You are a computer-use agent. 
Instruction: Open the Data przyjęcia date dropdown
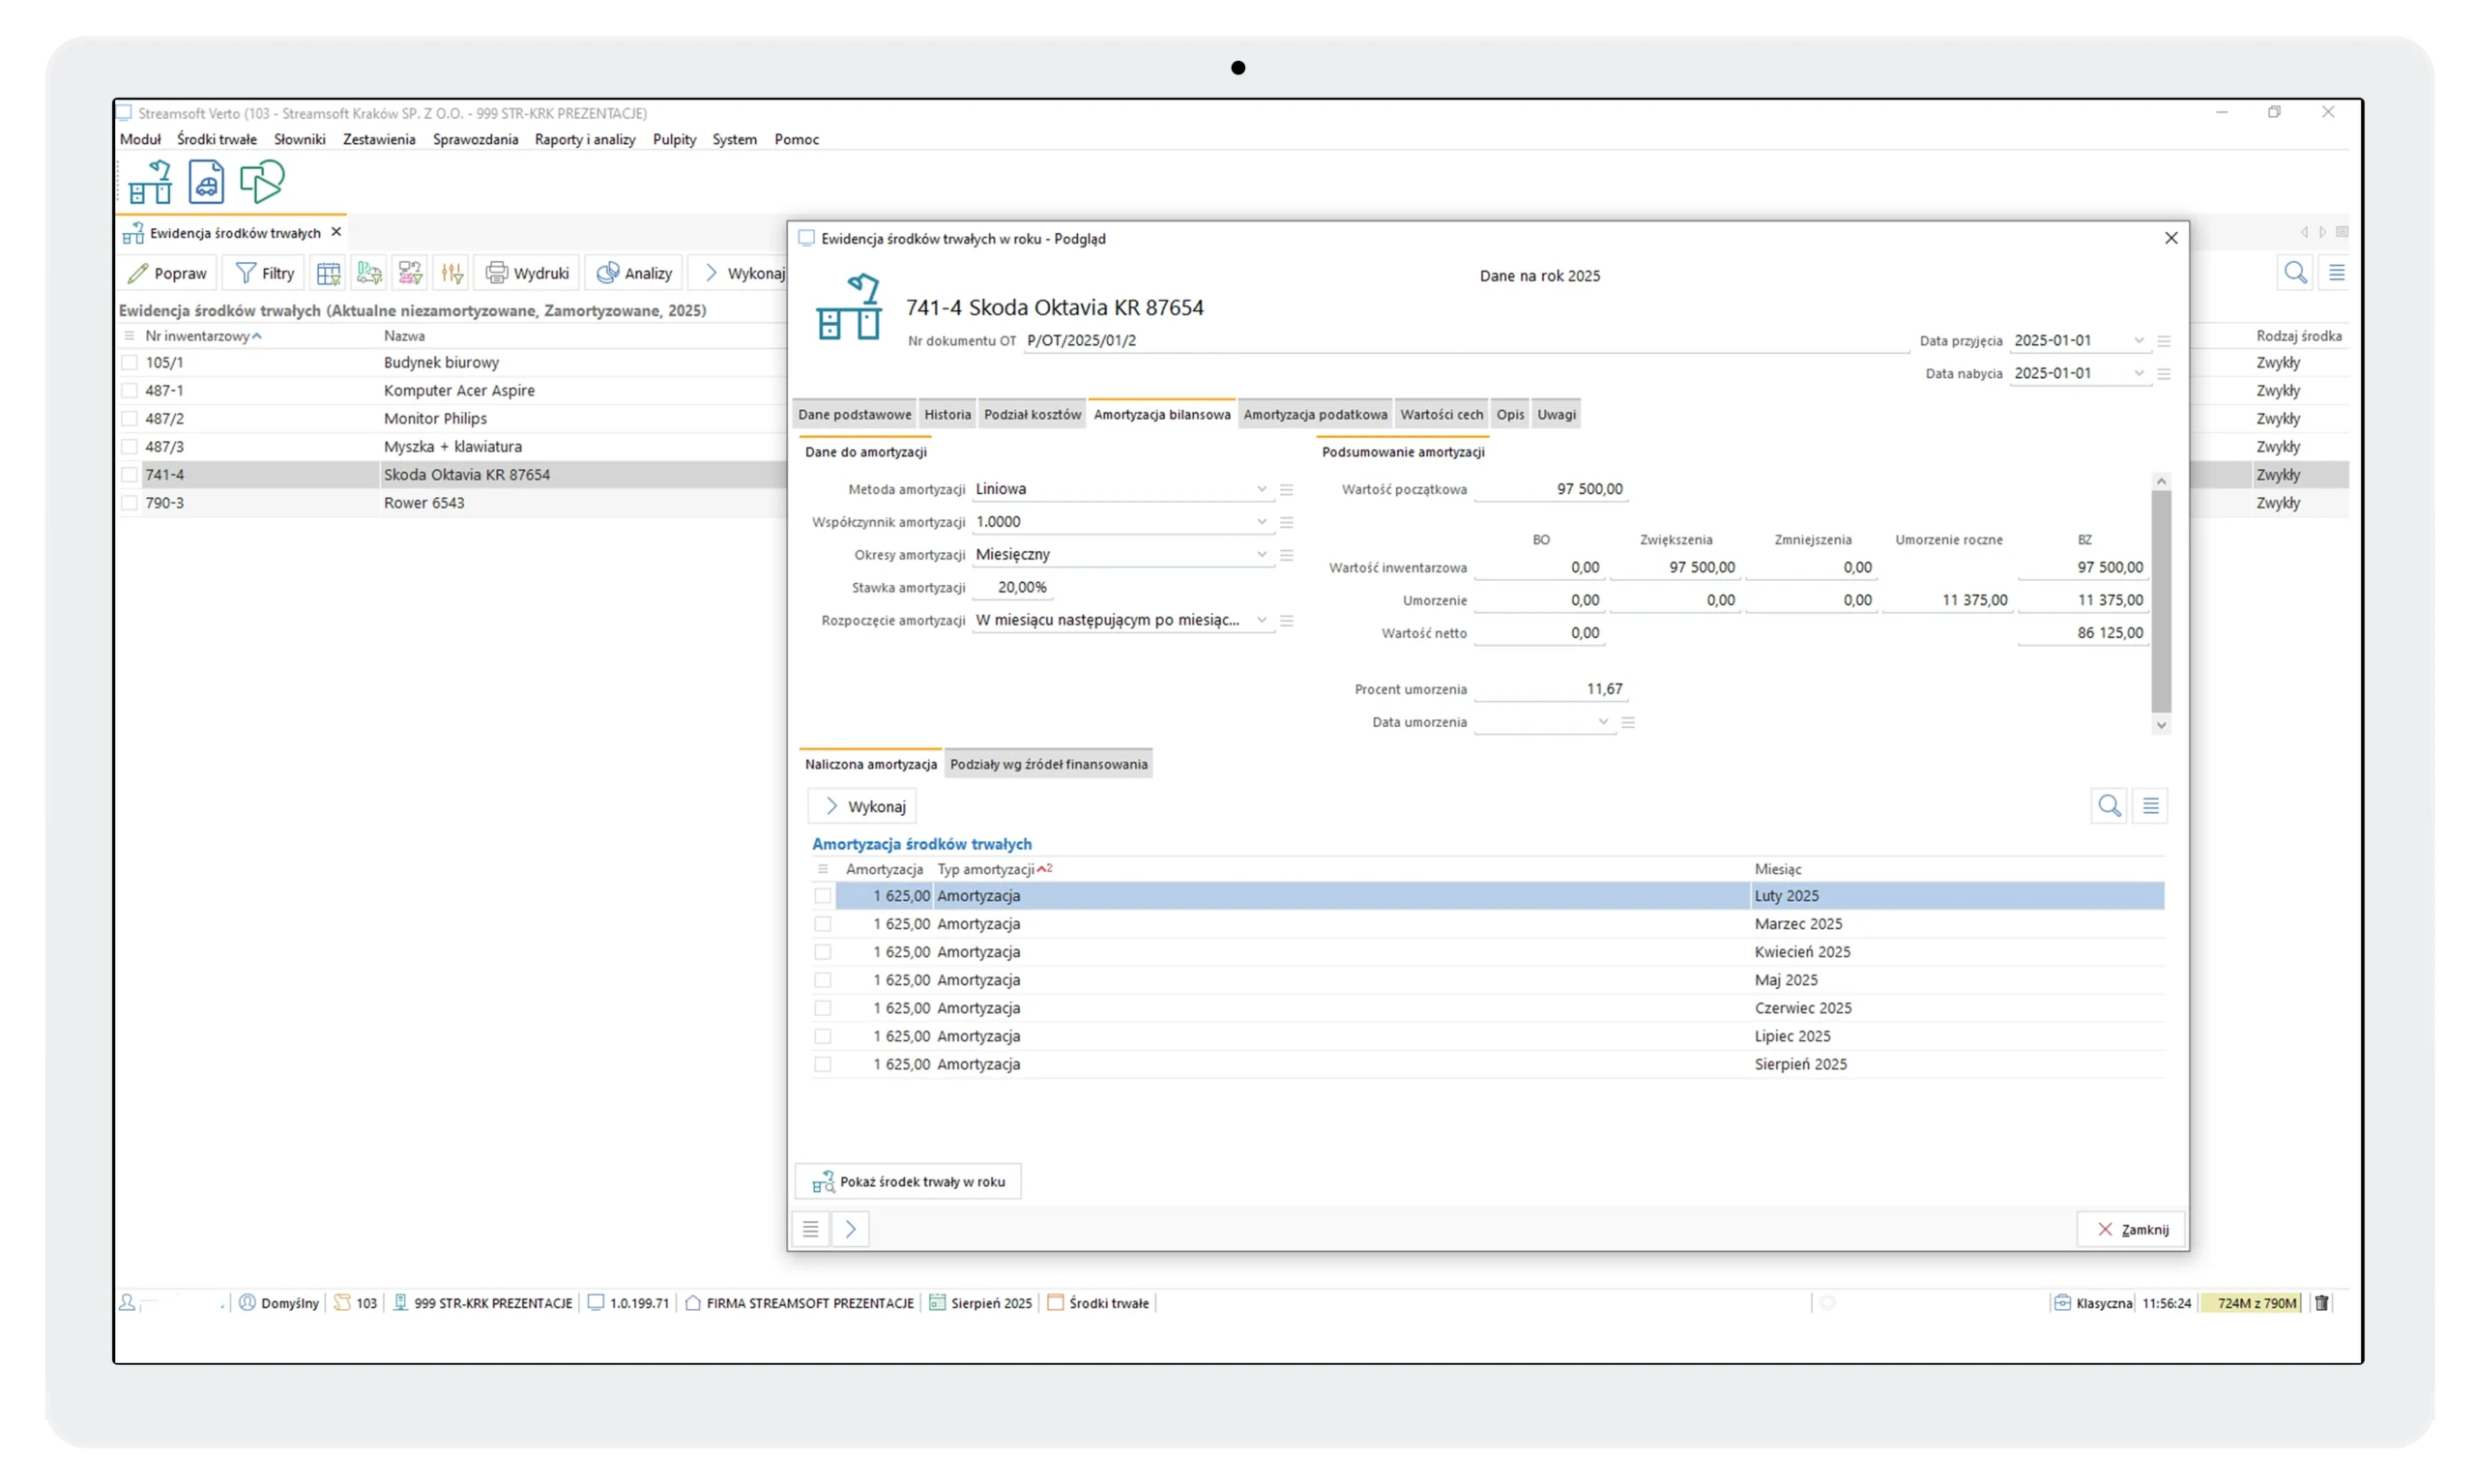click(2138, 341)
